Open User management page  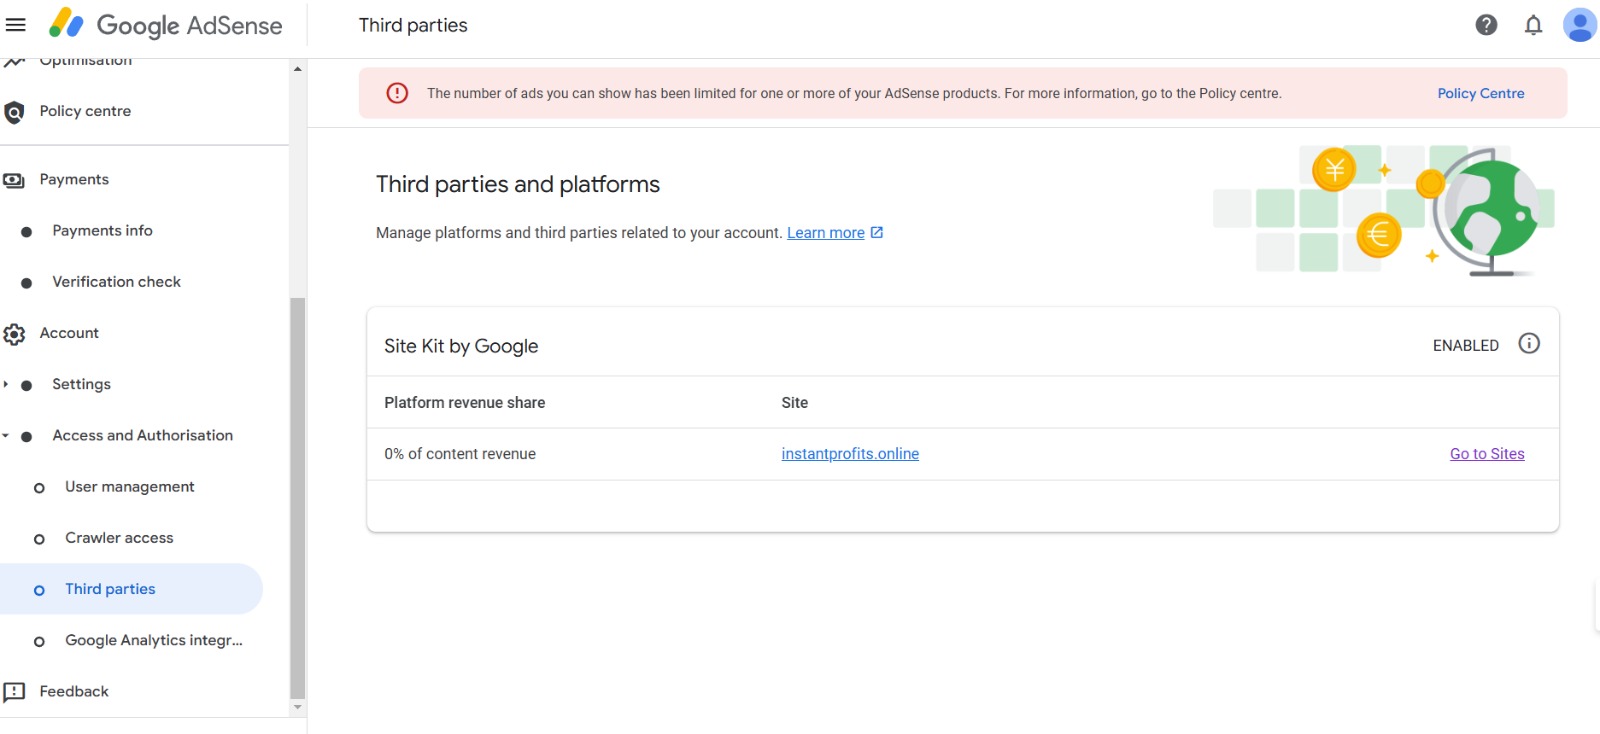(130, 486)
